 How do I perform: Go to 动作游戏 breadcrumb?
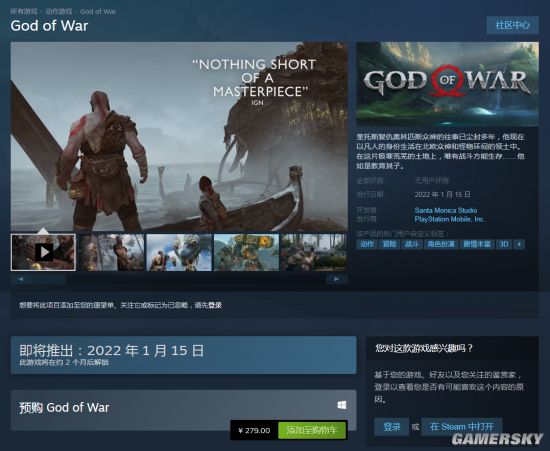pos(59,11)
